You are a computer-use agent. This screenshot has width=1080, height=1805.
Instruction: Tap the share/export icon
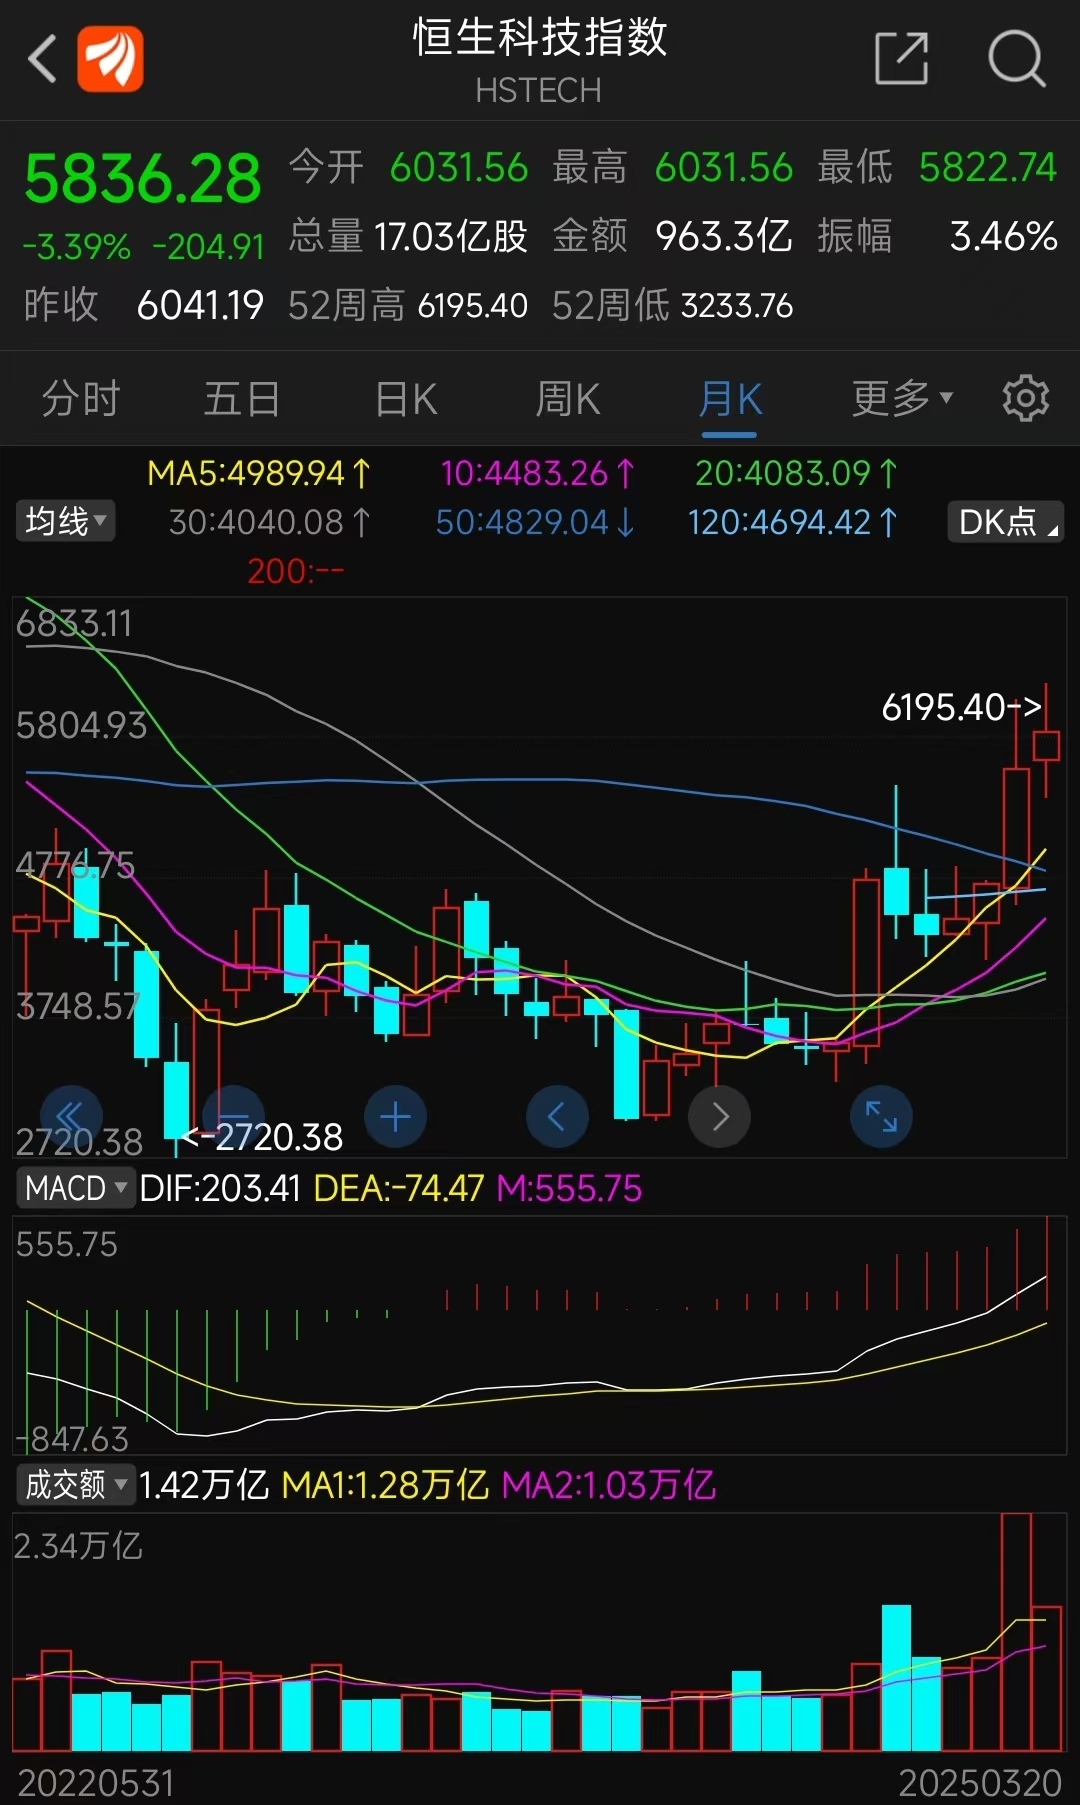pyautogui.click(x=901, y=58)
